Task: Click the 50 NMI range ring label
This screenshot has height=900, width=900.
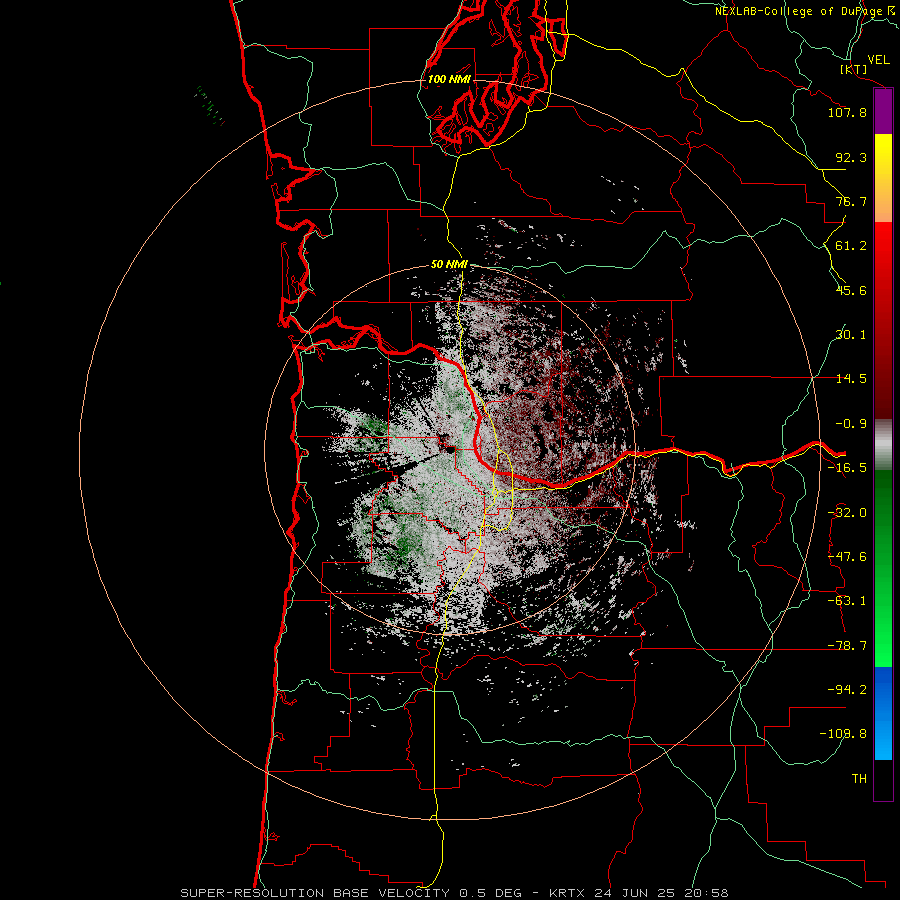Action: 449,265
